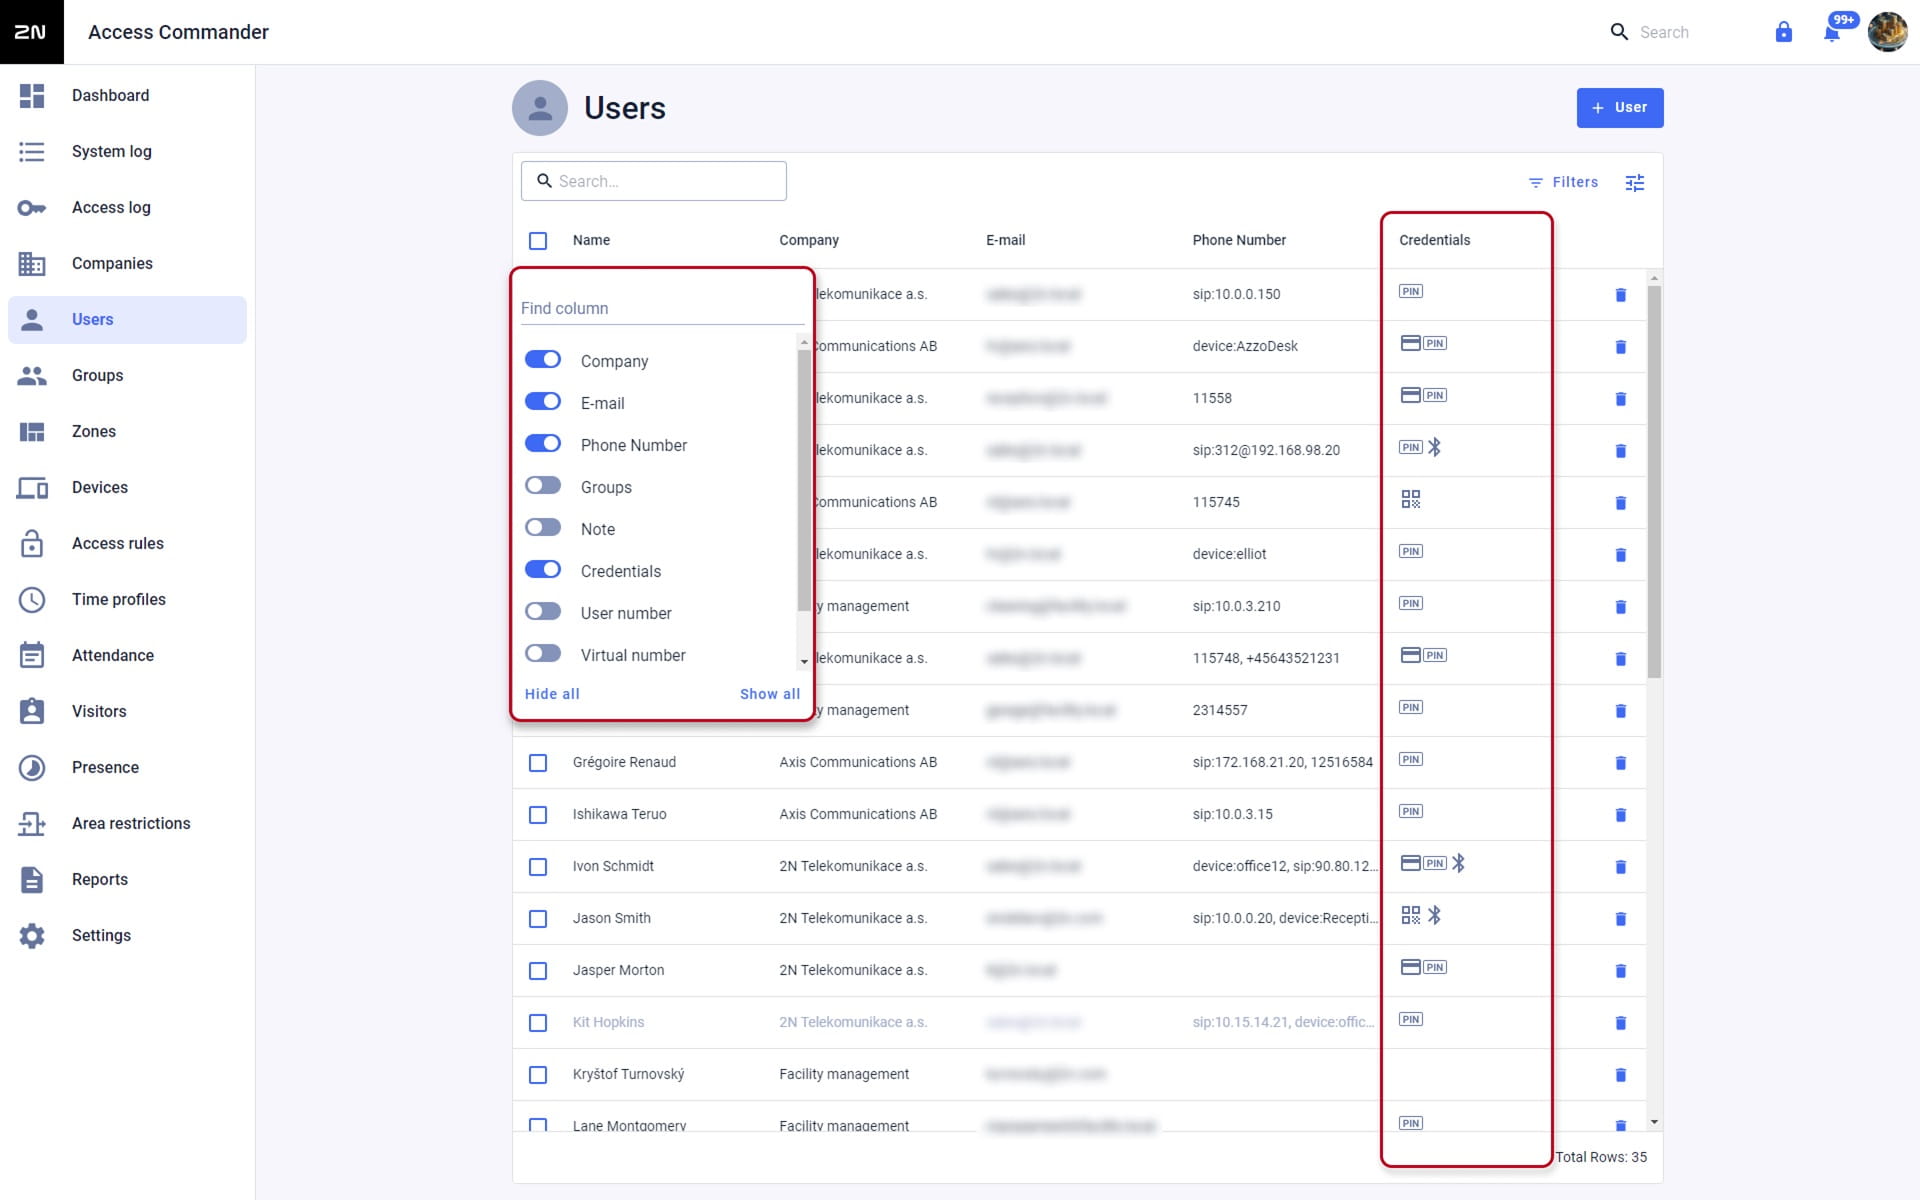Image resolution: width=1920 pixels, height=1200 pixels.
Task: Check the box for Jasper Morton
Action: [x=538, y=971]
